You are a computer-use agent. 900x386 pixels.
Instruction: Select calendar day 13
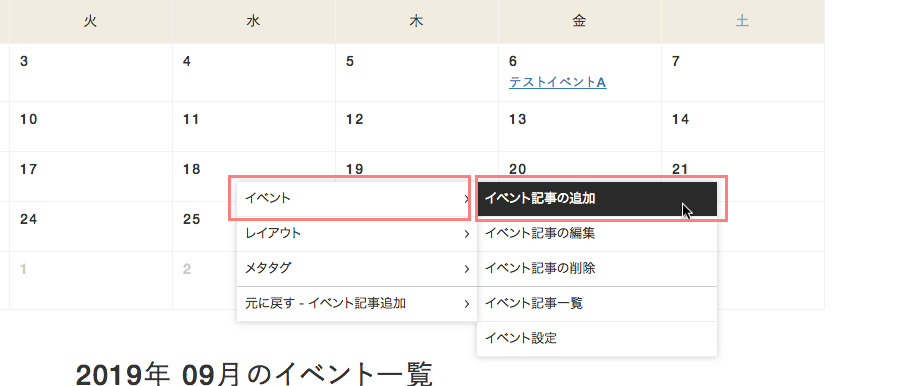[x=517, y=119]
